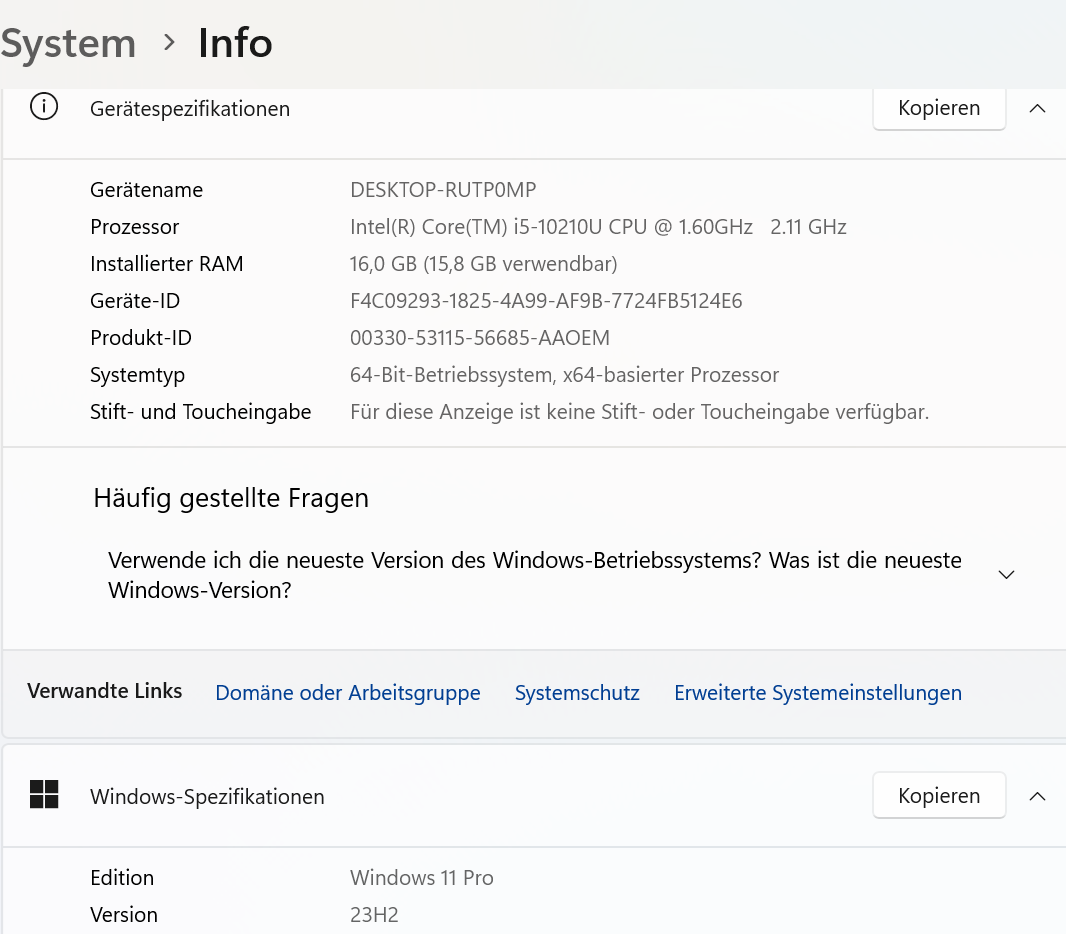This screenshot has height=934, width=1066.
Task: Click the Systemtyp label
Action: pyautogui.click(x=137, y=375)
